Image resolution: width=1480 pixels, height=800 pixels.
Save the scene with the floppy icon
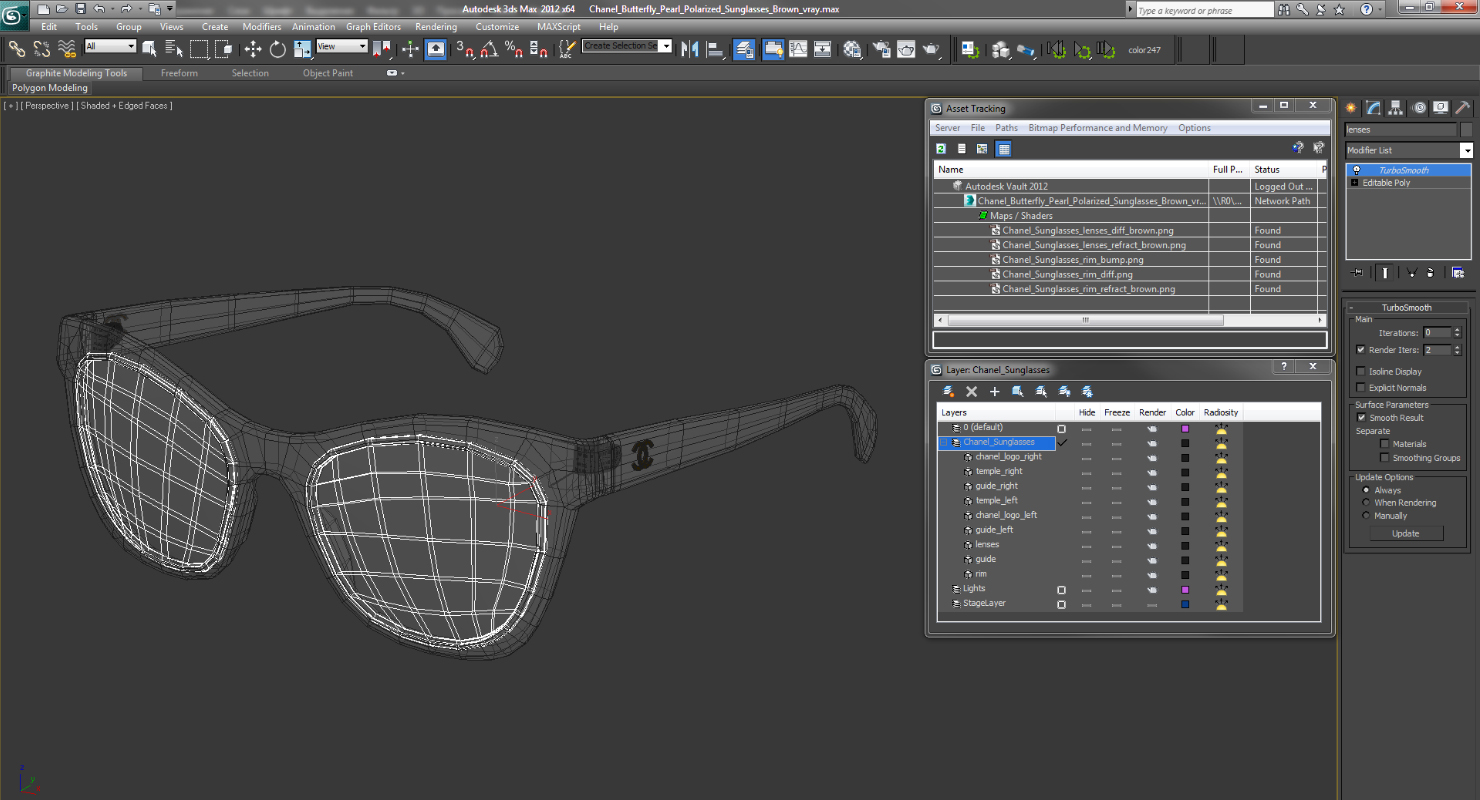click(x=79, y=9)
